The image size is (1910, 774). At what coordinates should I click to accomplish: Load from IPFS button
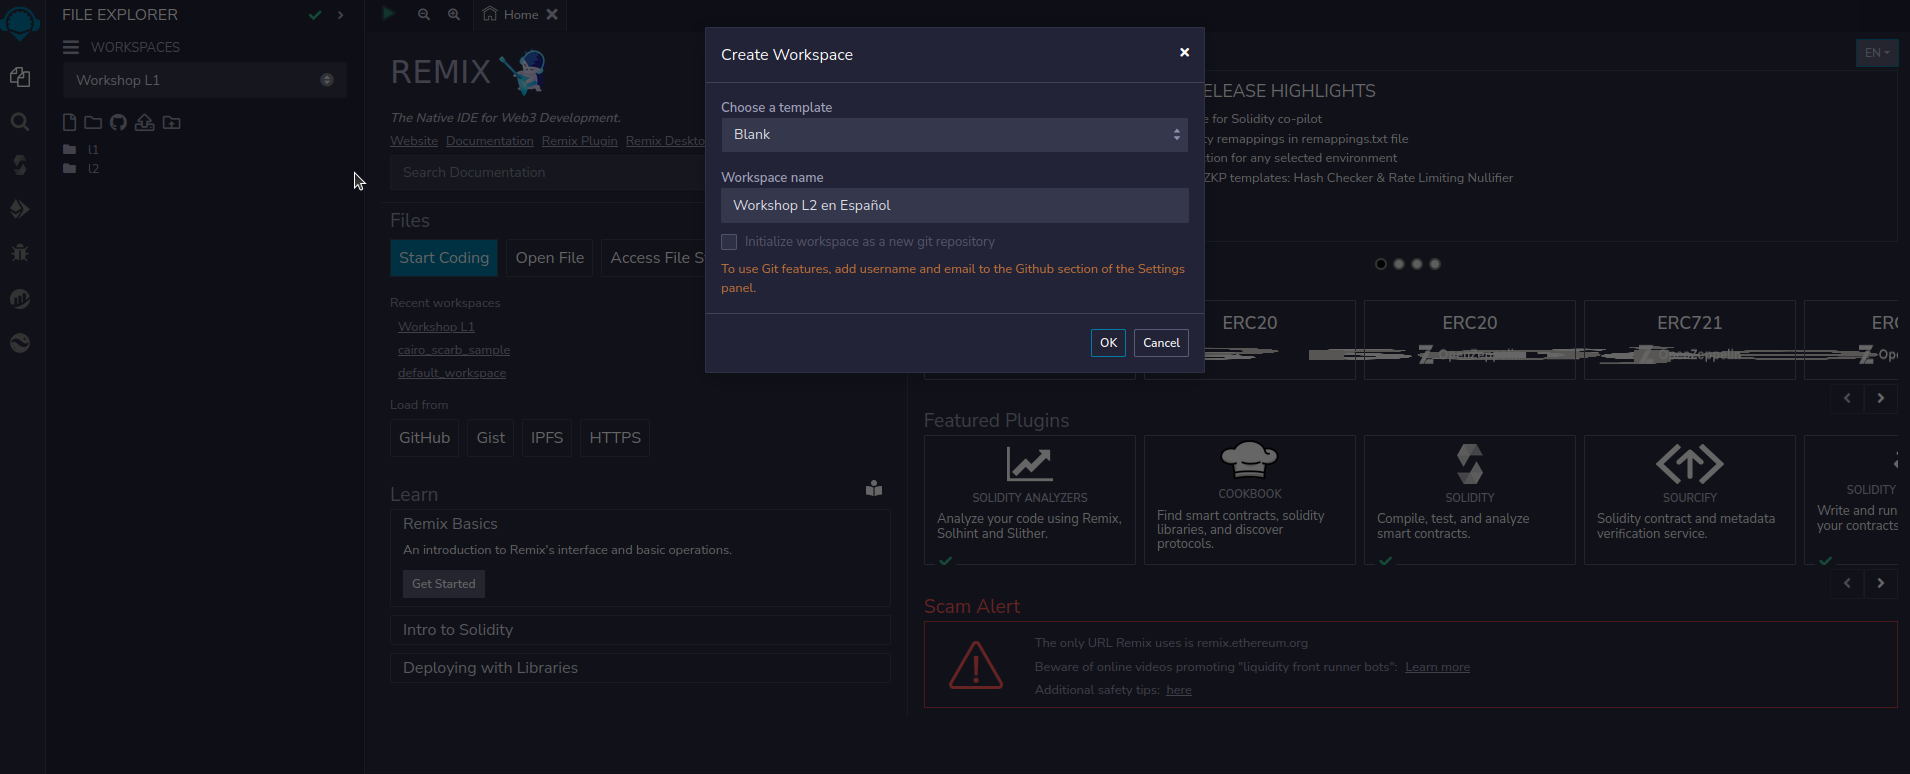(547, 438)
